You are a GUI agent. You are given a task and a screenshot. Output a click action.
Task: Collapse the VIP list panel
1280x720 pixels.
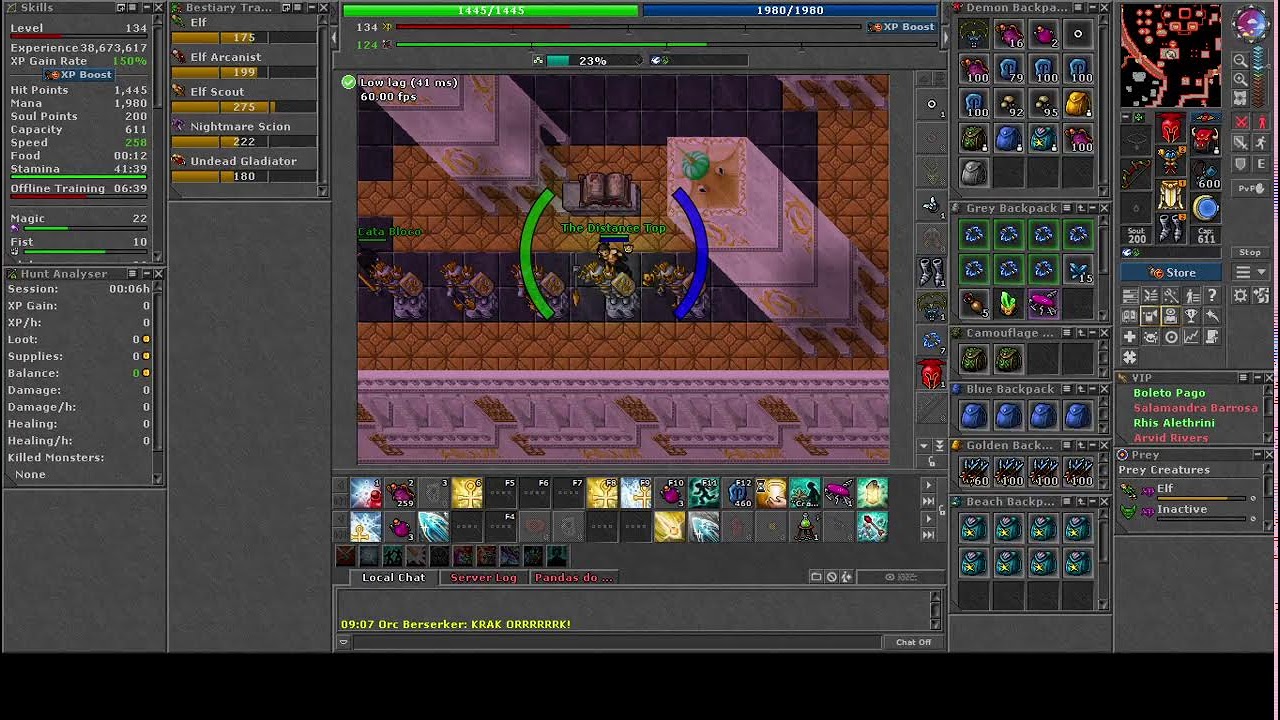(1257, 378)
